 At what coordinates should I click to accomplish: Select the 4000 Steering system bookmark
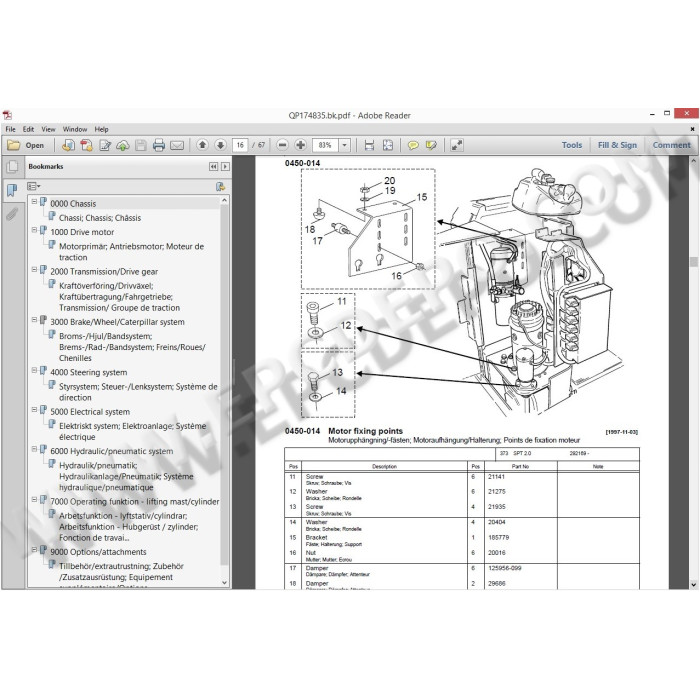point(88,372)
